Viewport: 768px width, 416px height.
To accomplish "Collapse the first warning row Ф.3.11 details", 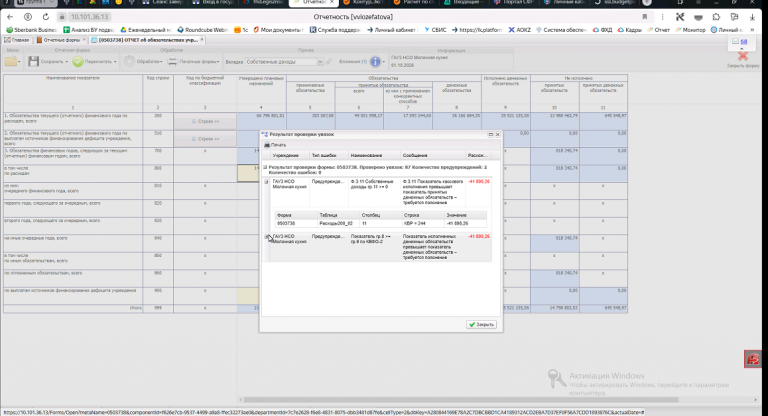I will pyautogui.click(x=266, y=182).
